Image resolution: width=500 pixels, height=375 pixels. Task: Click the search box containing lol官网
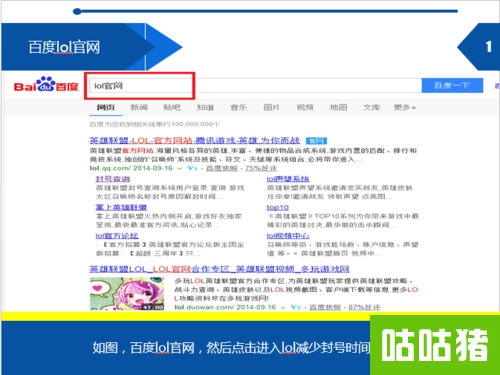click(255, 86)
